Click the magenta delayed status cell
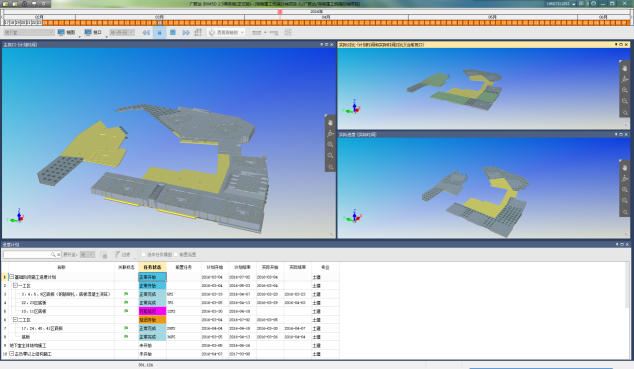 pos(152,311)
